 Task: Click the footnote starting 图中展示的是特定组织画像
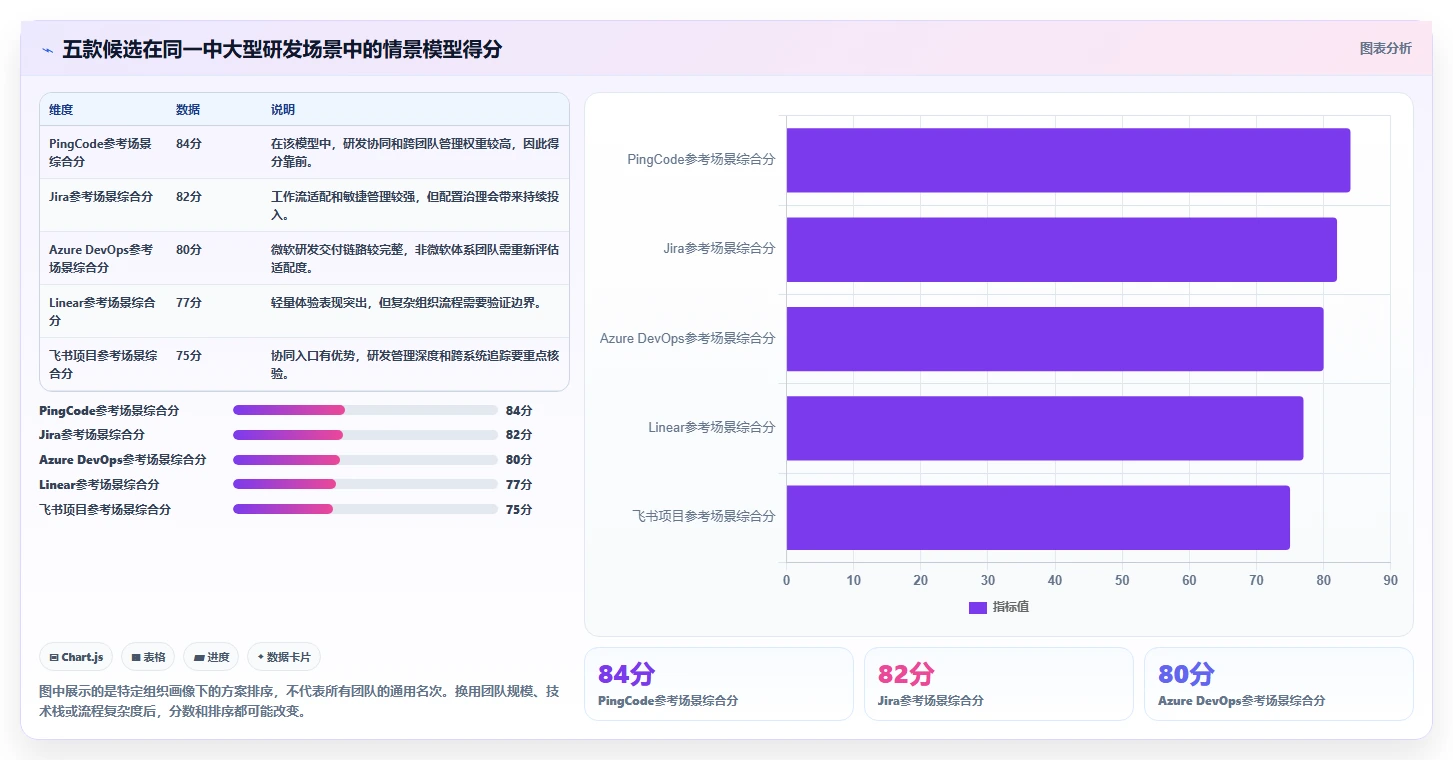coord(299,701)
